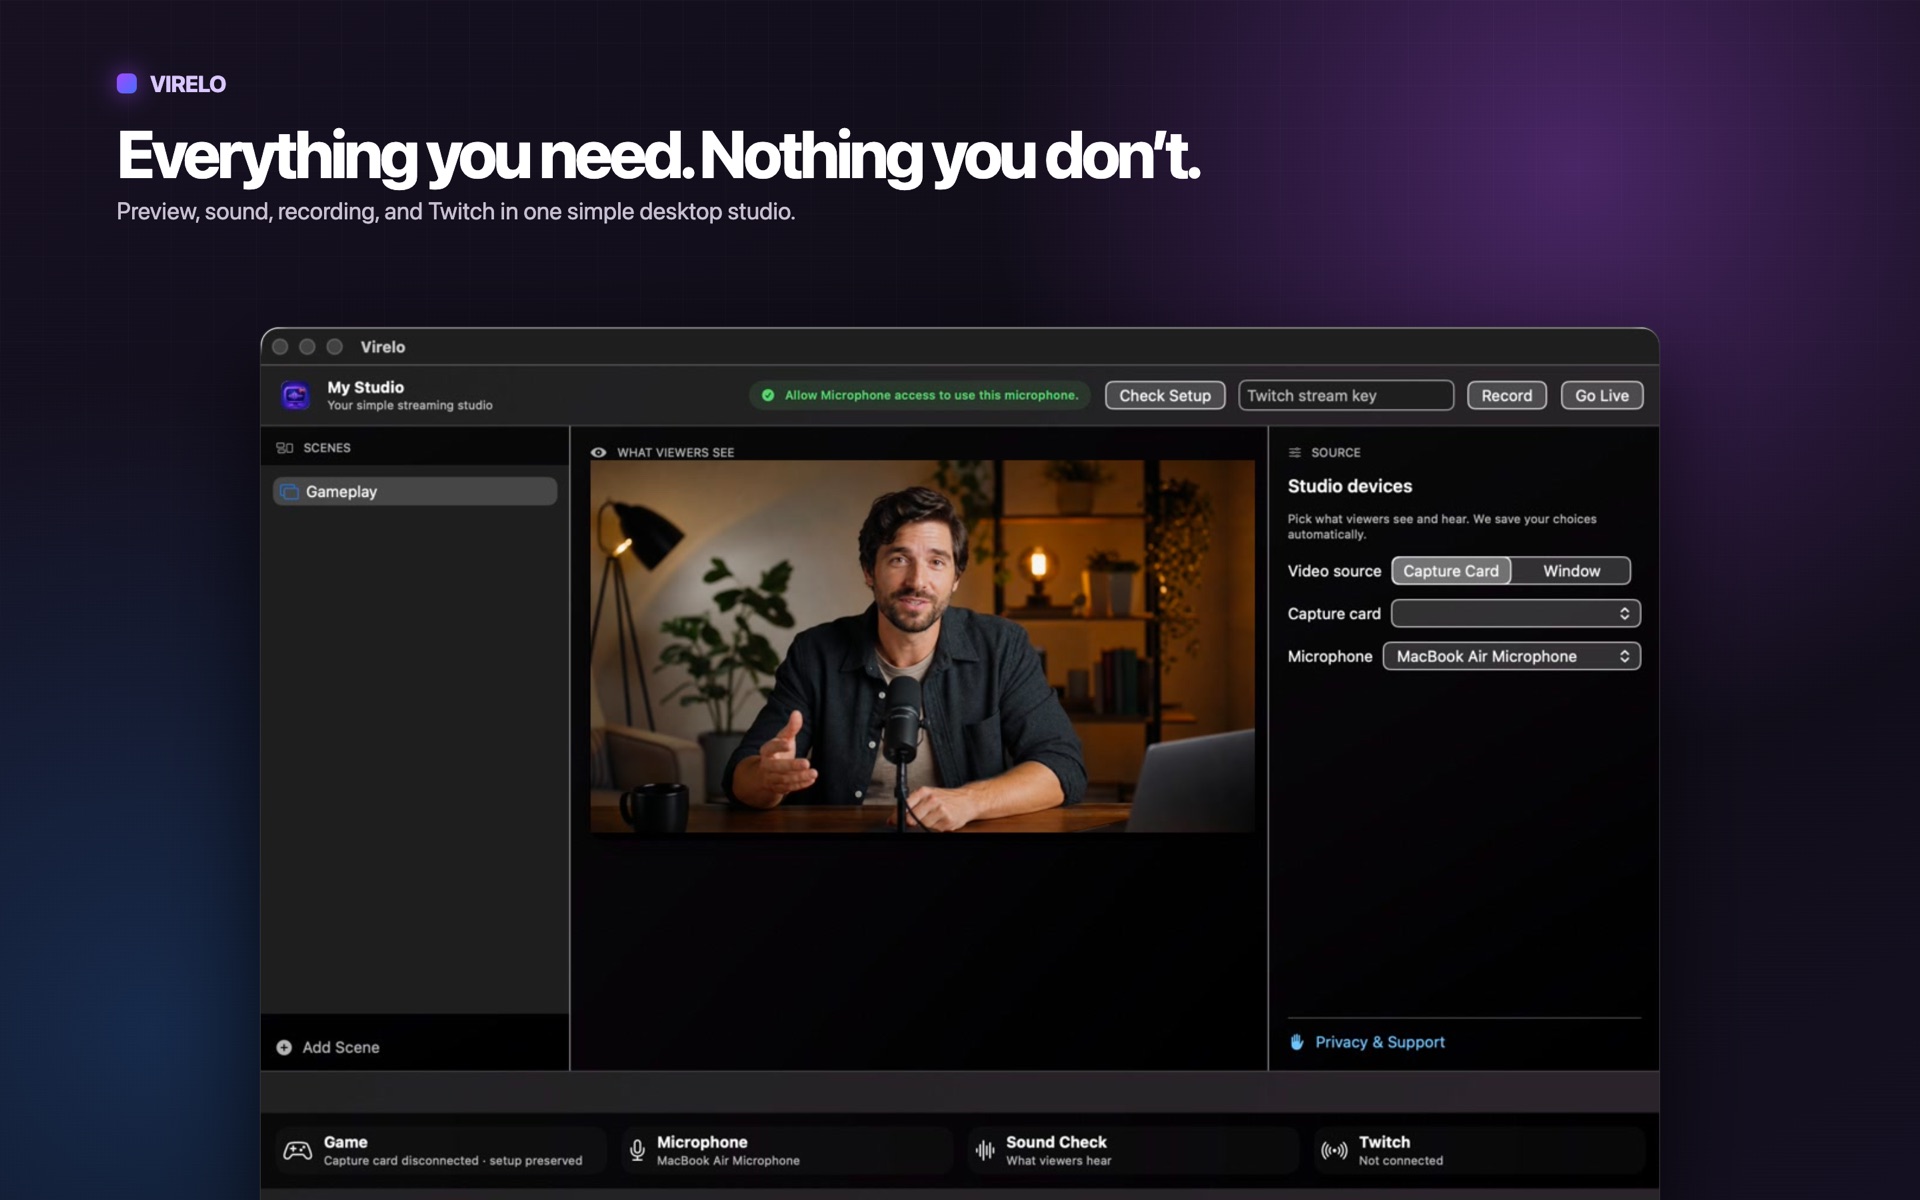Click the green checkmark in microphone notice

[x=768, y=395]
